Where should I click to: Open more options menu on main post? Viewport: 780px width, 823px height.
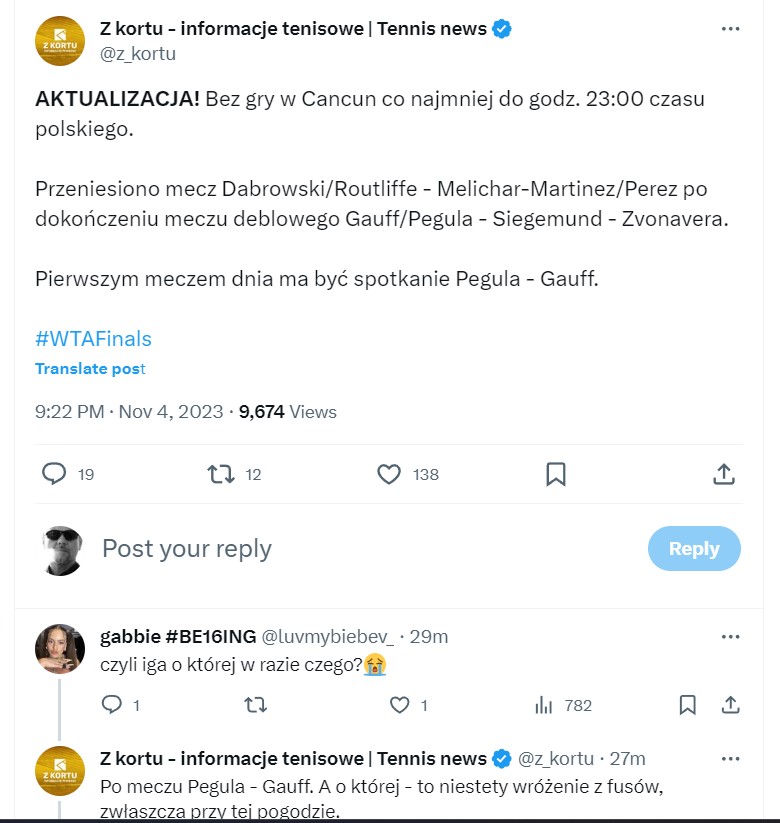click(x=730, y=29)
